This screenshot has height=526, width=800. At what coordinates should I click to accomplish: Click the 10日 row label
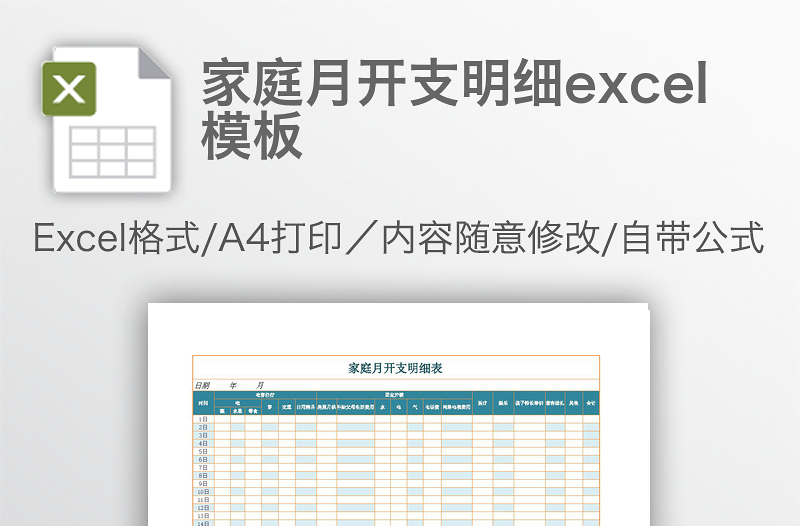[x=203, y=492]
